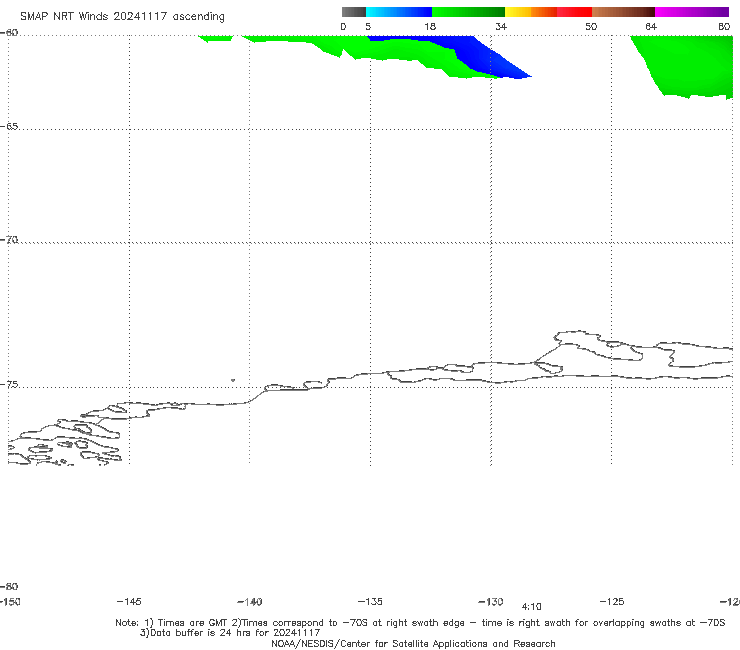The width and height of the screenshot is (740, 650).
Task: Click the color bar label "18"
Action: [430, 27]
